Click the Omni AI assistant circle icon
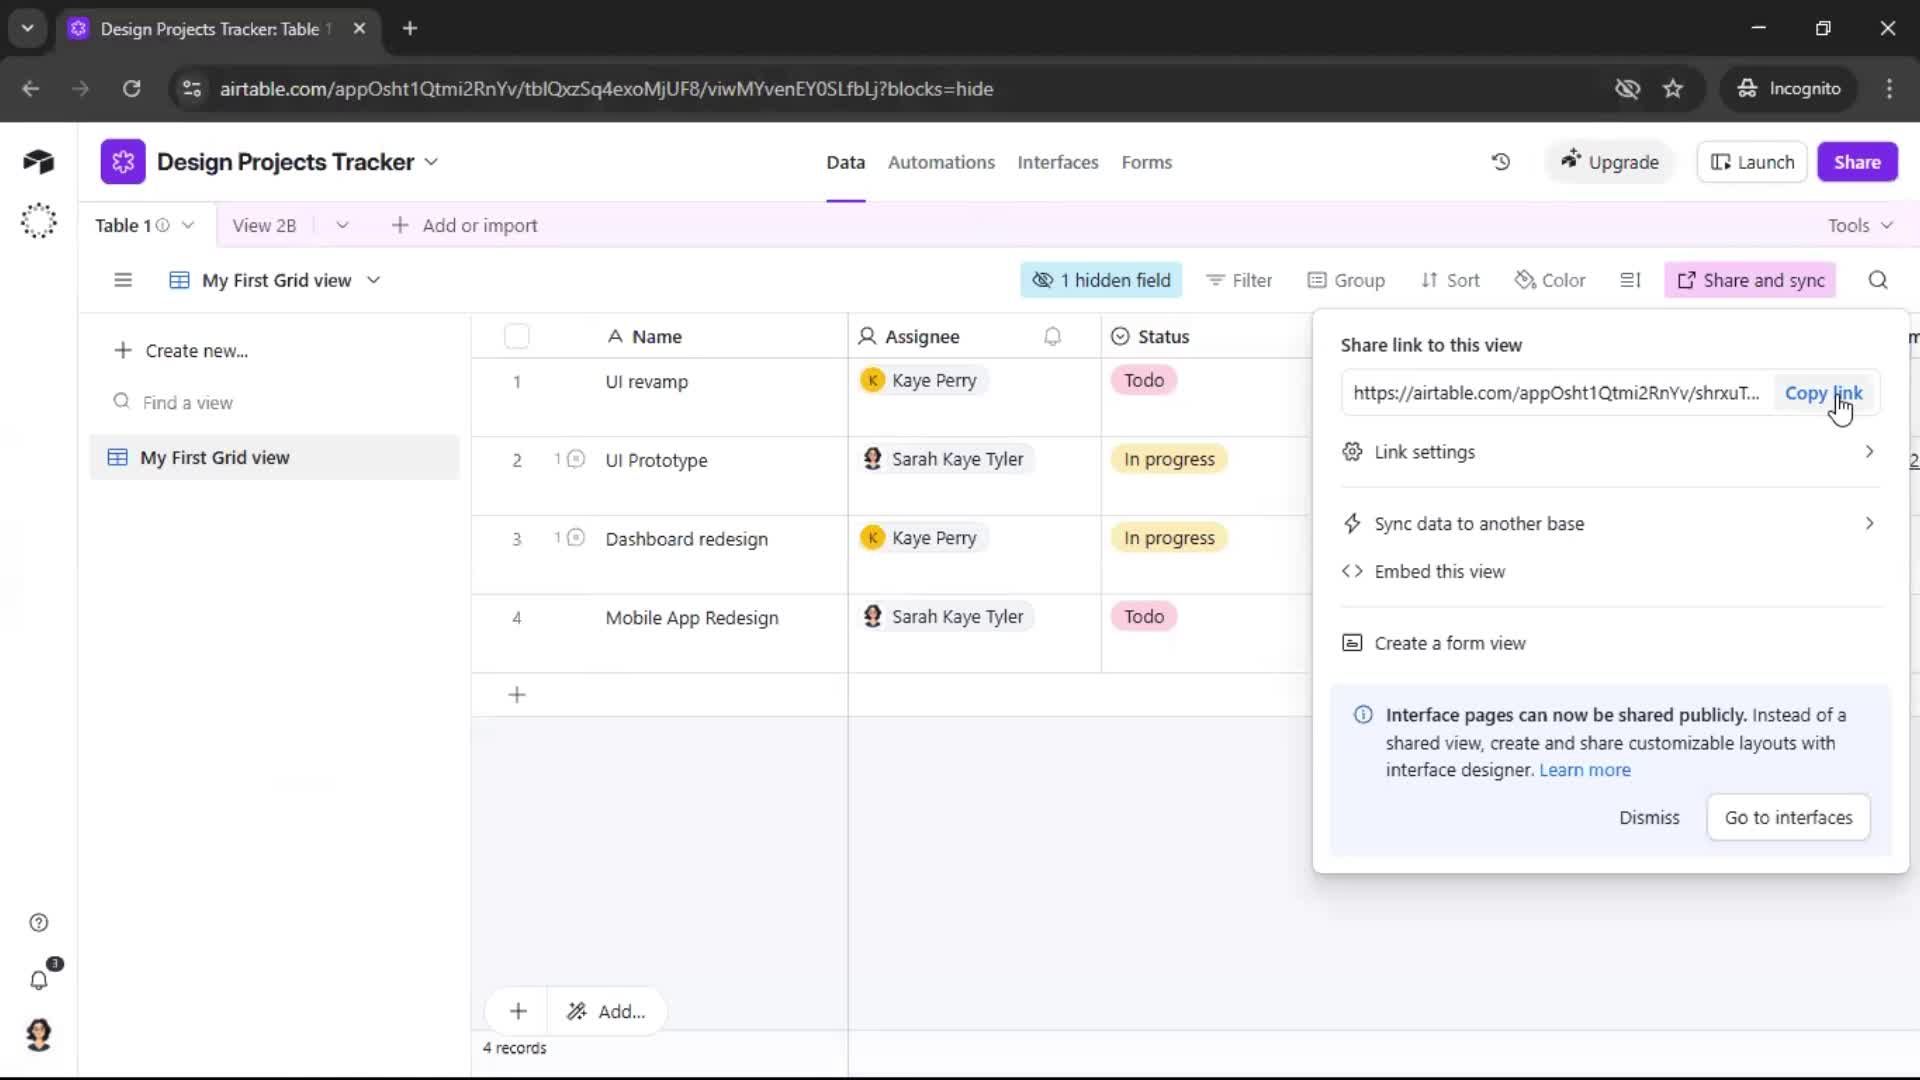 [38, 221]
